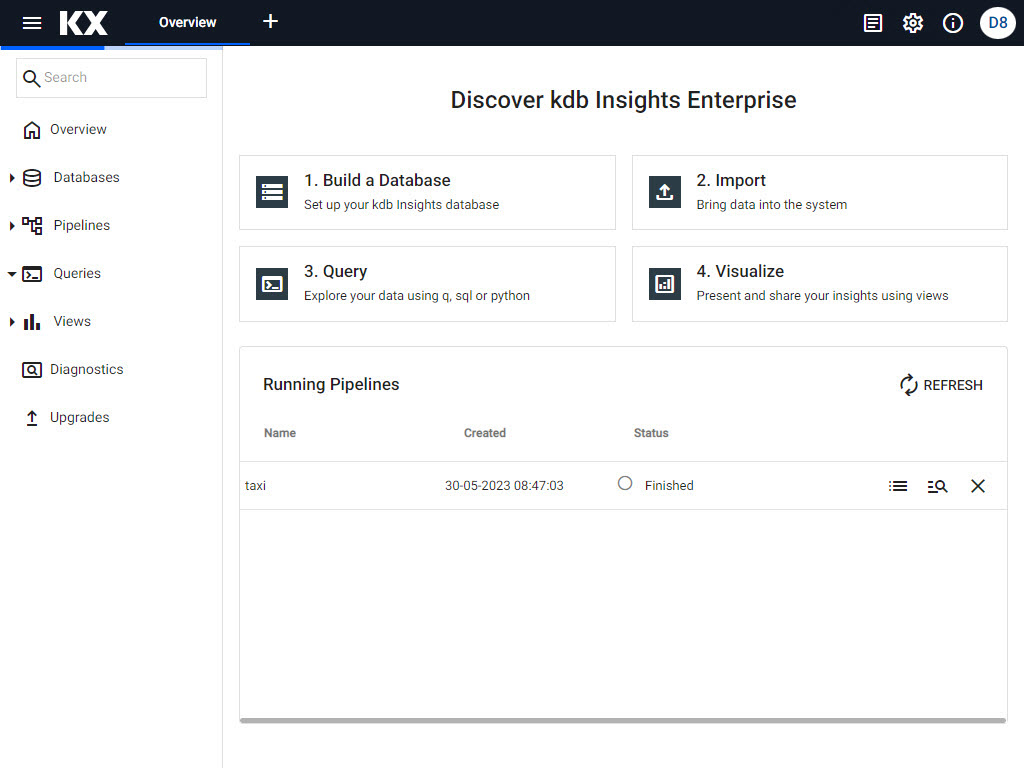Open the document/news icon in header

pyautogui.click(x=872, y=24)
